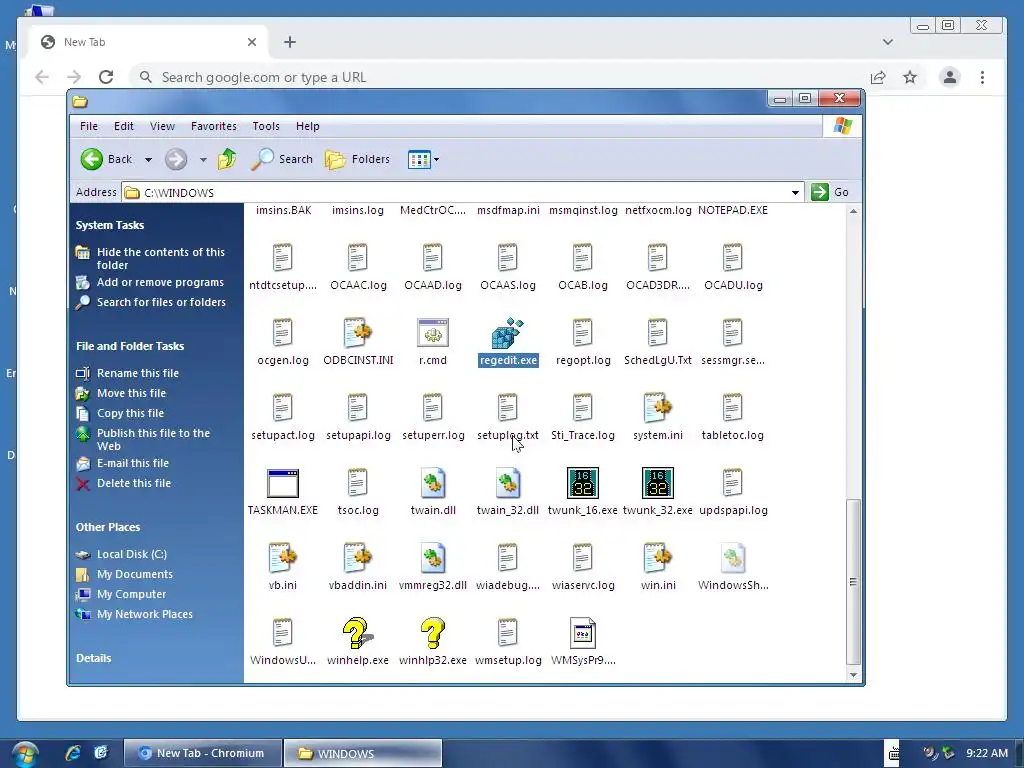
Task: Reload the page in Chromium
Action: (106, 77)
